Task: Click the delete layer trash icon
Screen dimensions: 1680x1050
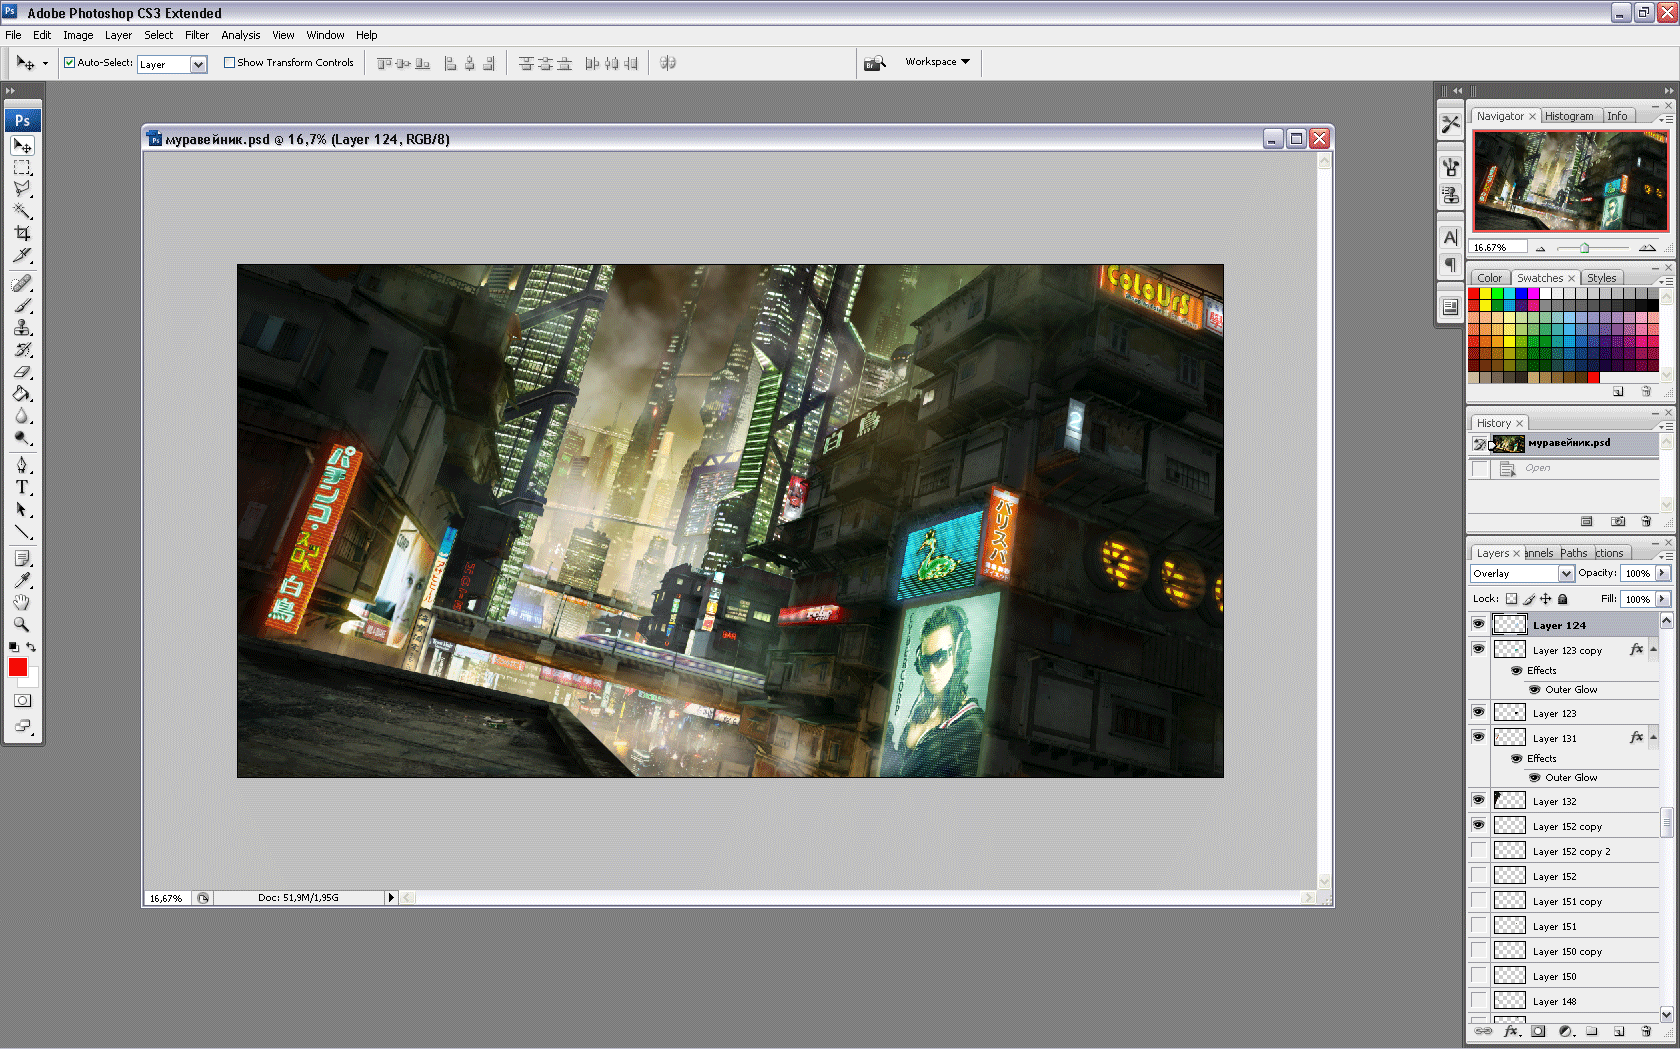Action: click(x=1646, y=1031)
